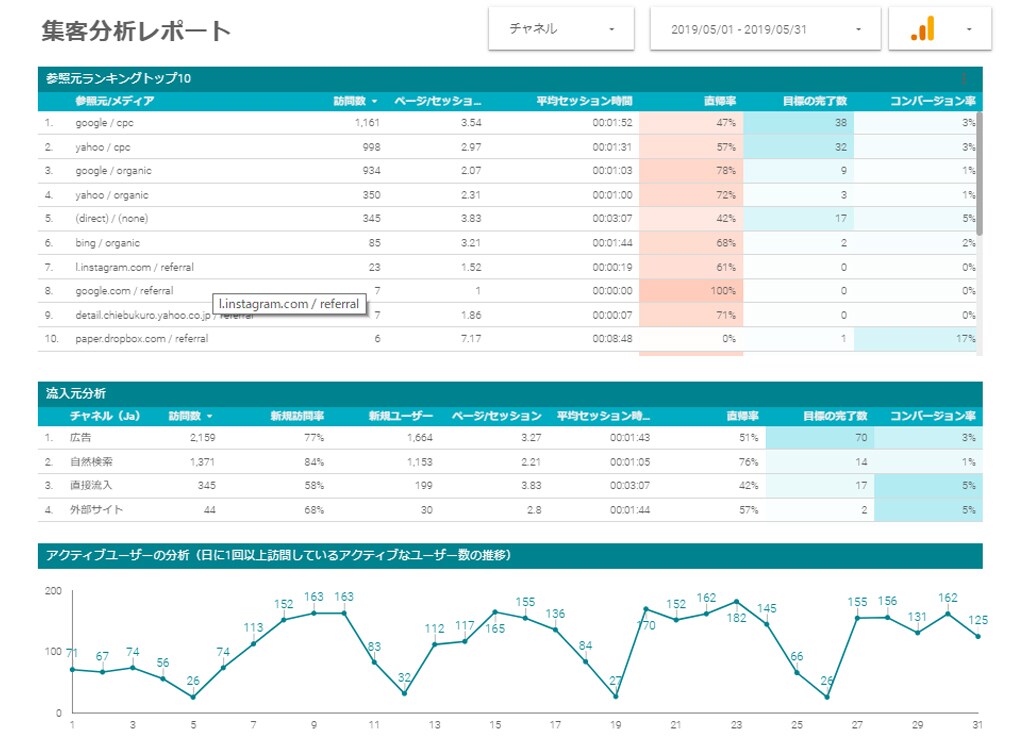Click the 集客分析レポート report title

point(136,30)
